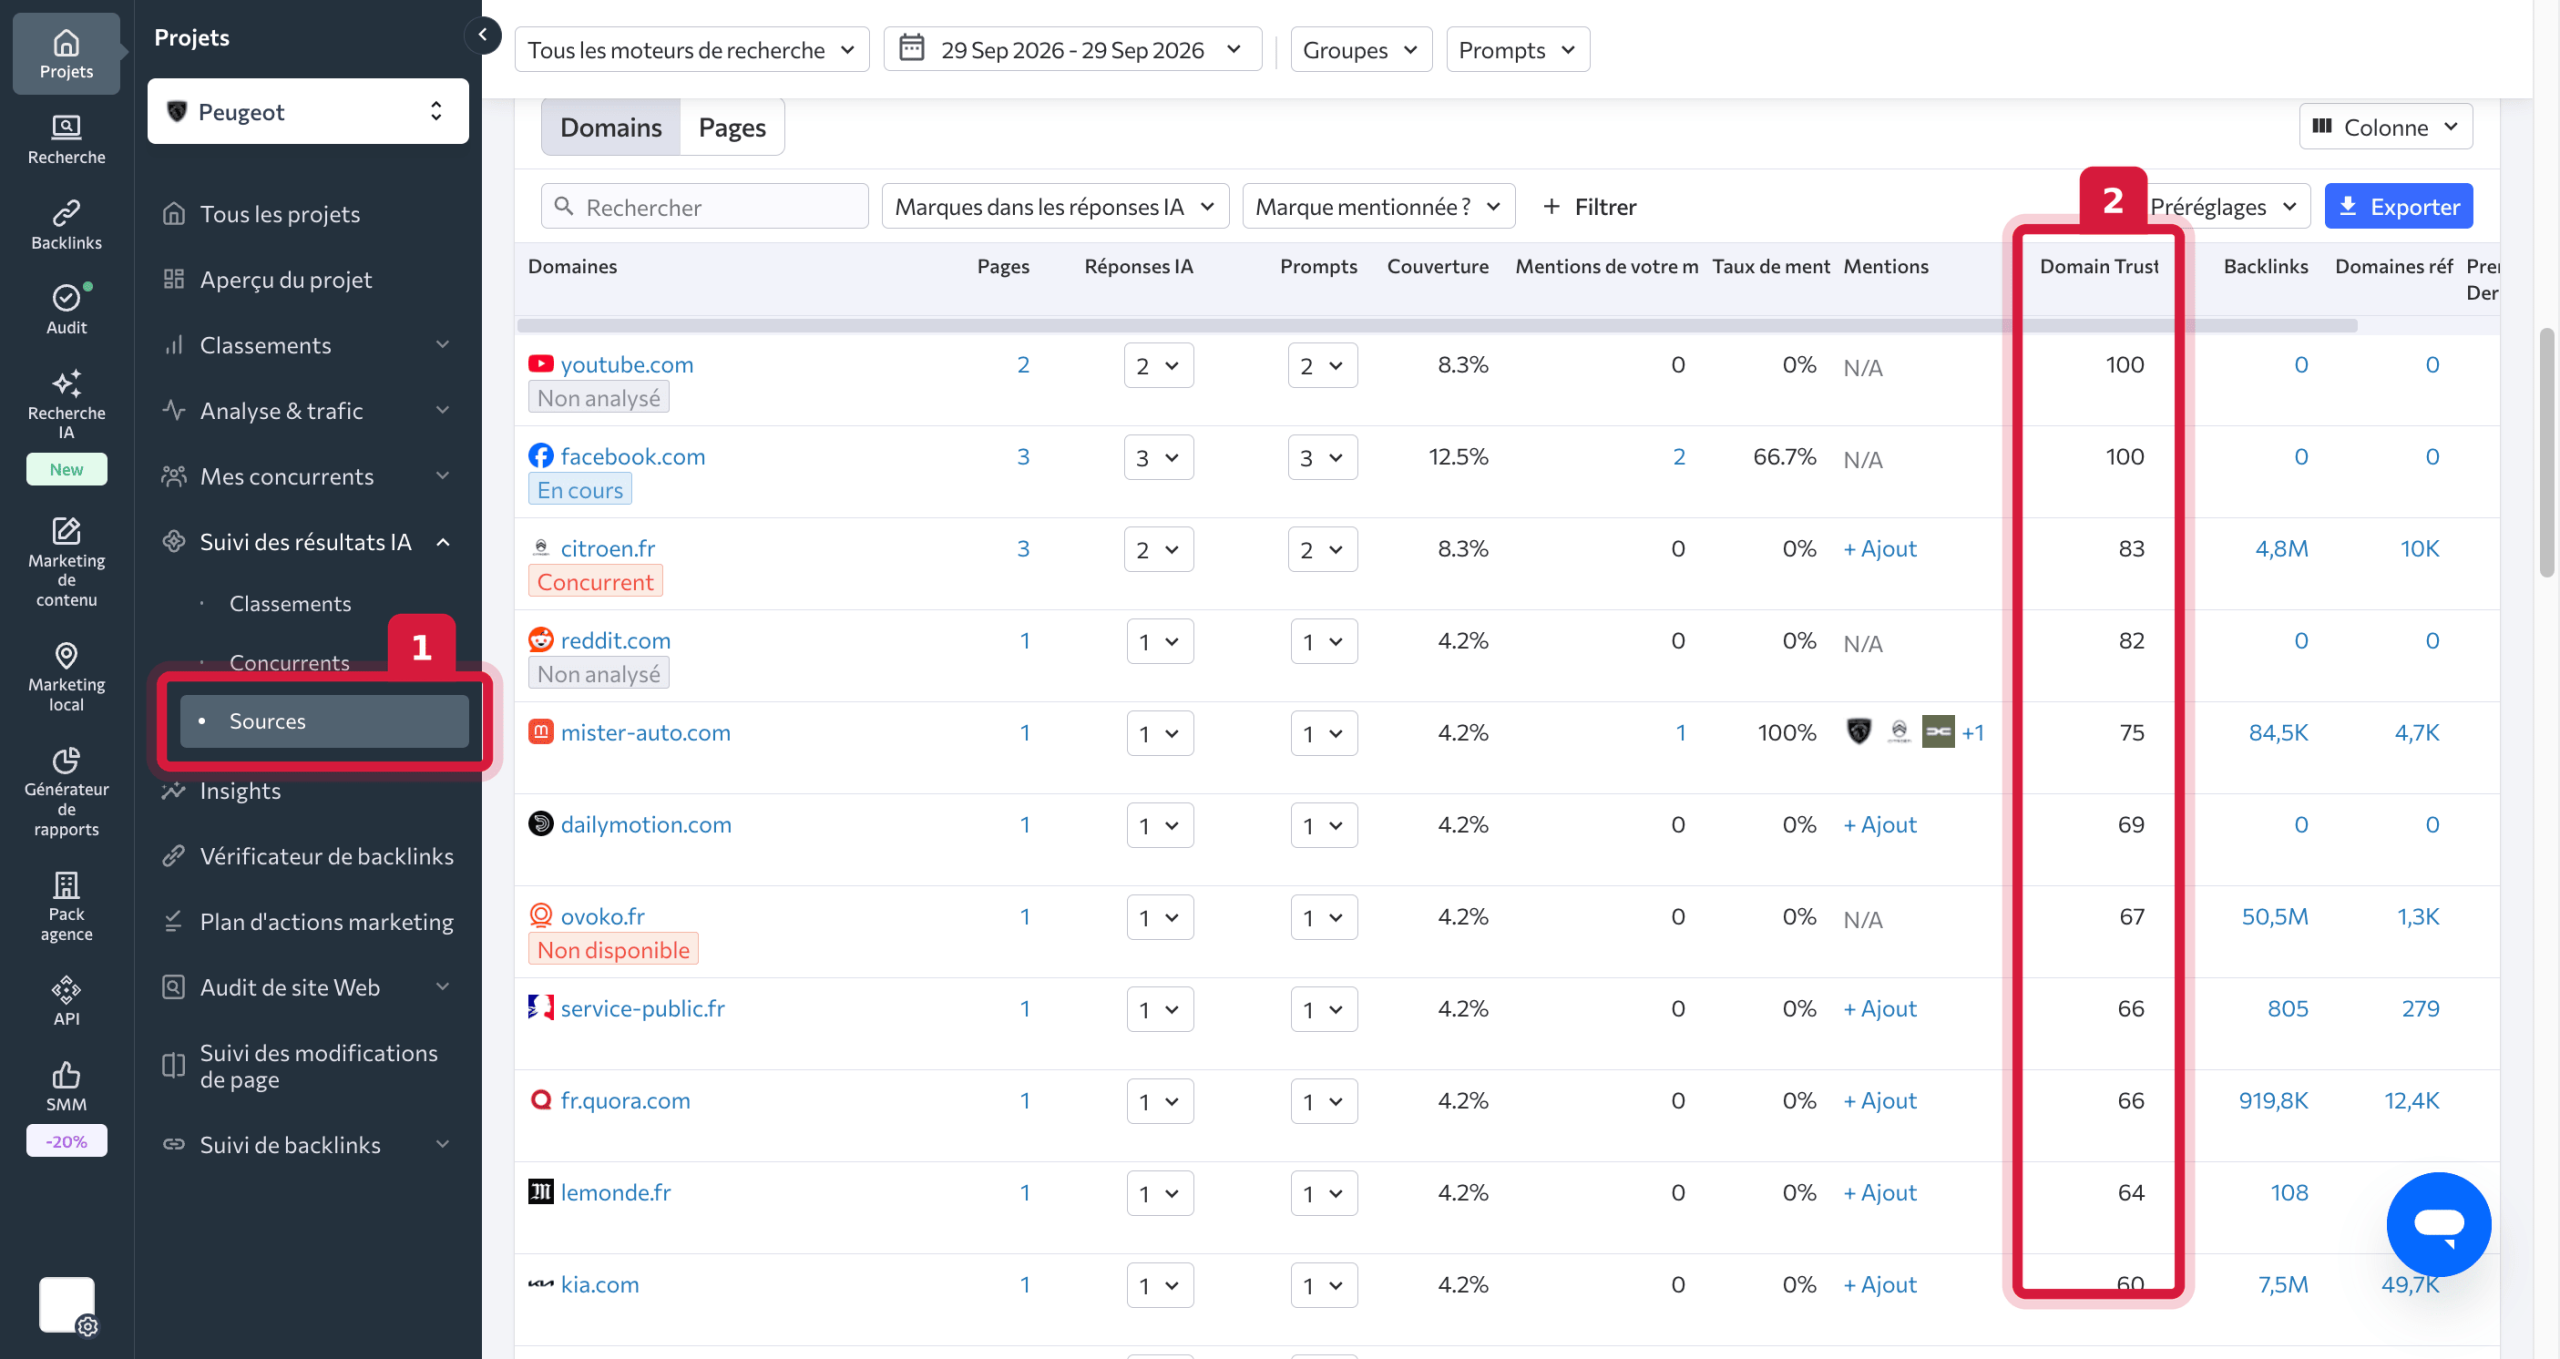Open the citroen.fr domain link

608,548
